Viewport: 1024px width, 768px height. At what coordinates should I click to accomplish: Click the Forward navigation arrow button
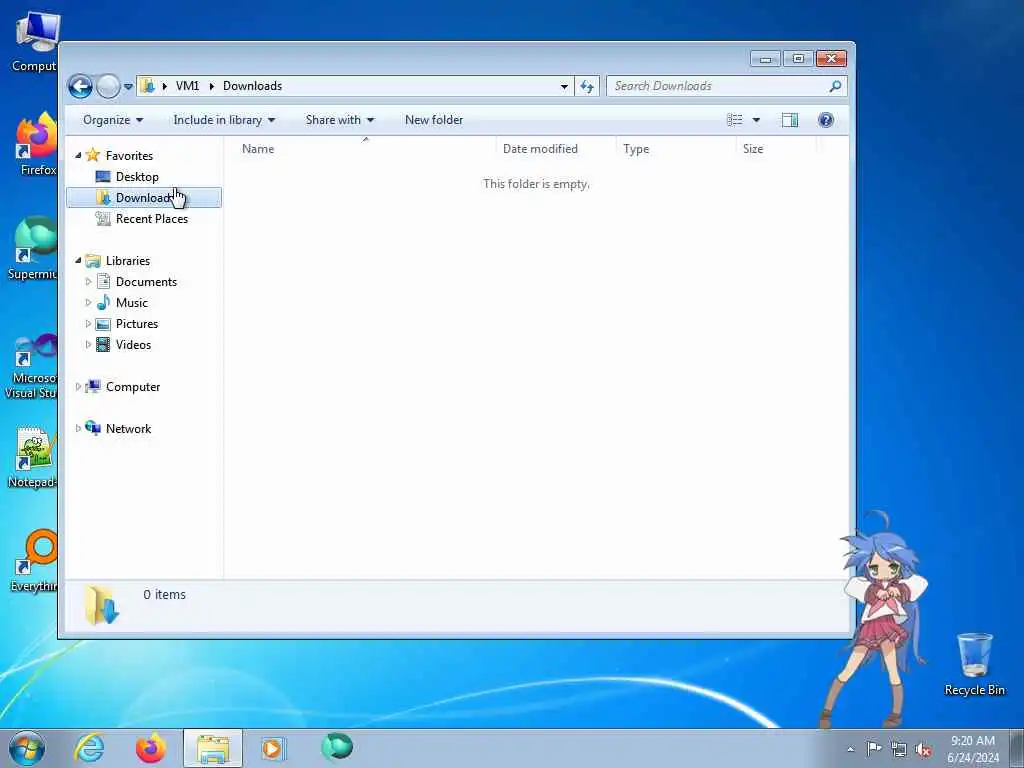(x=108, y=86)
